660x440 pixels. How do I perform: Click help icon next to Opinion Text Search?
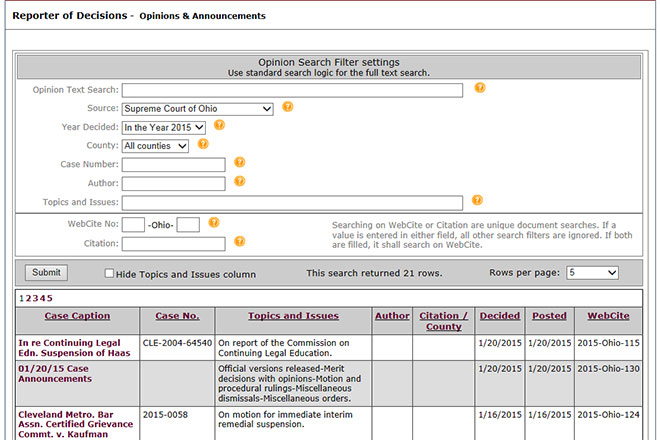(480, 88)
